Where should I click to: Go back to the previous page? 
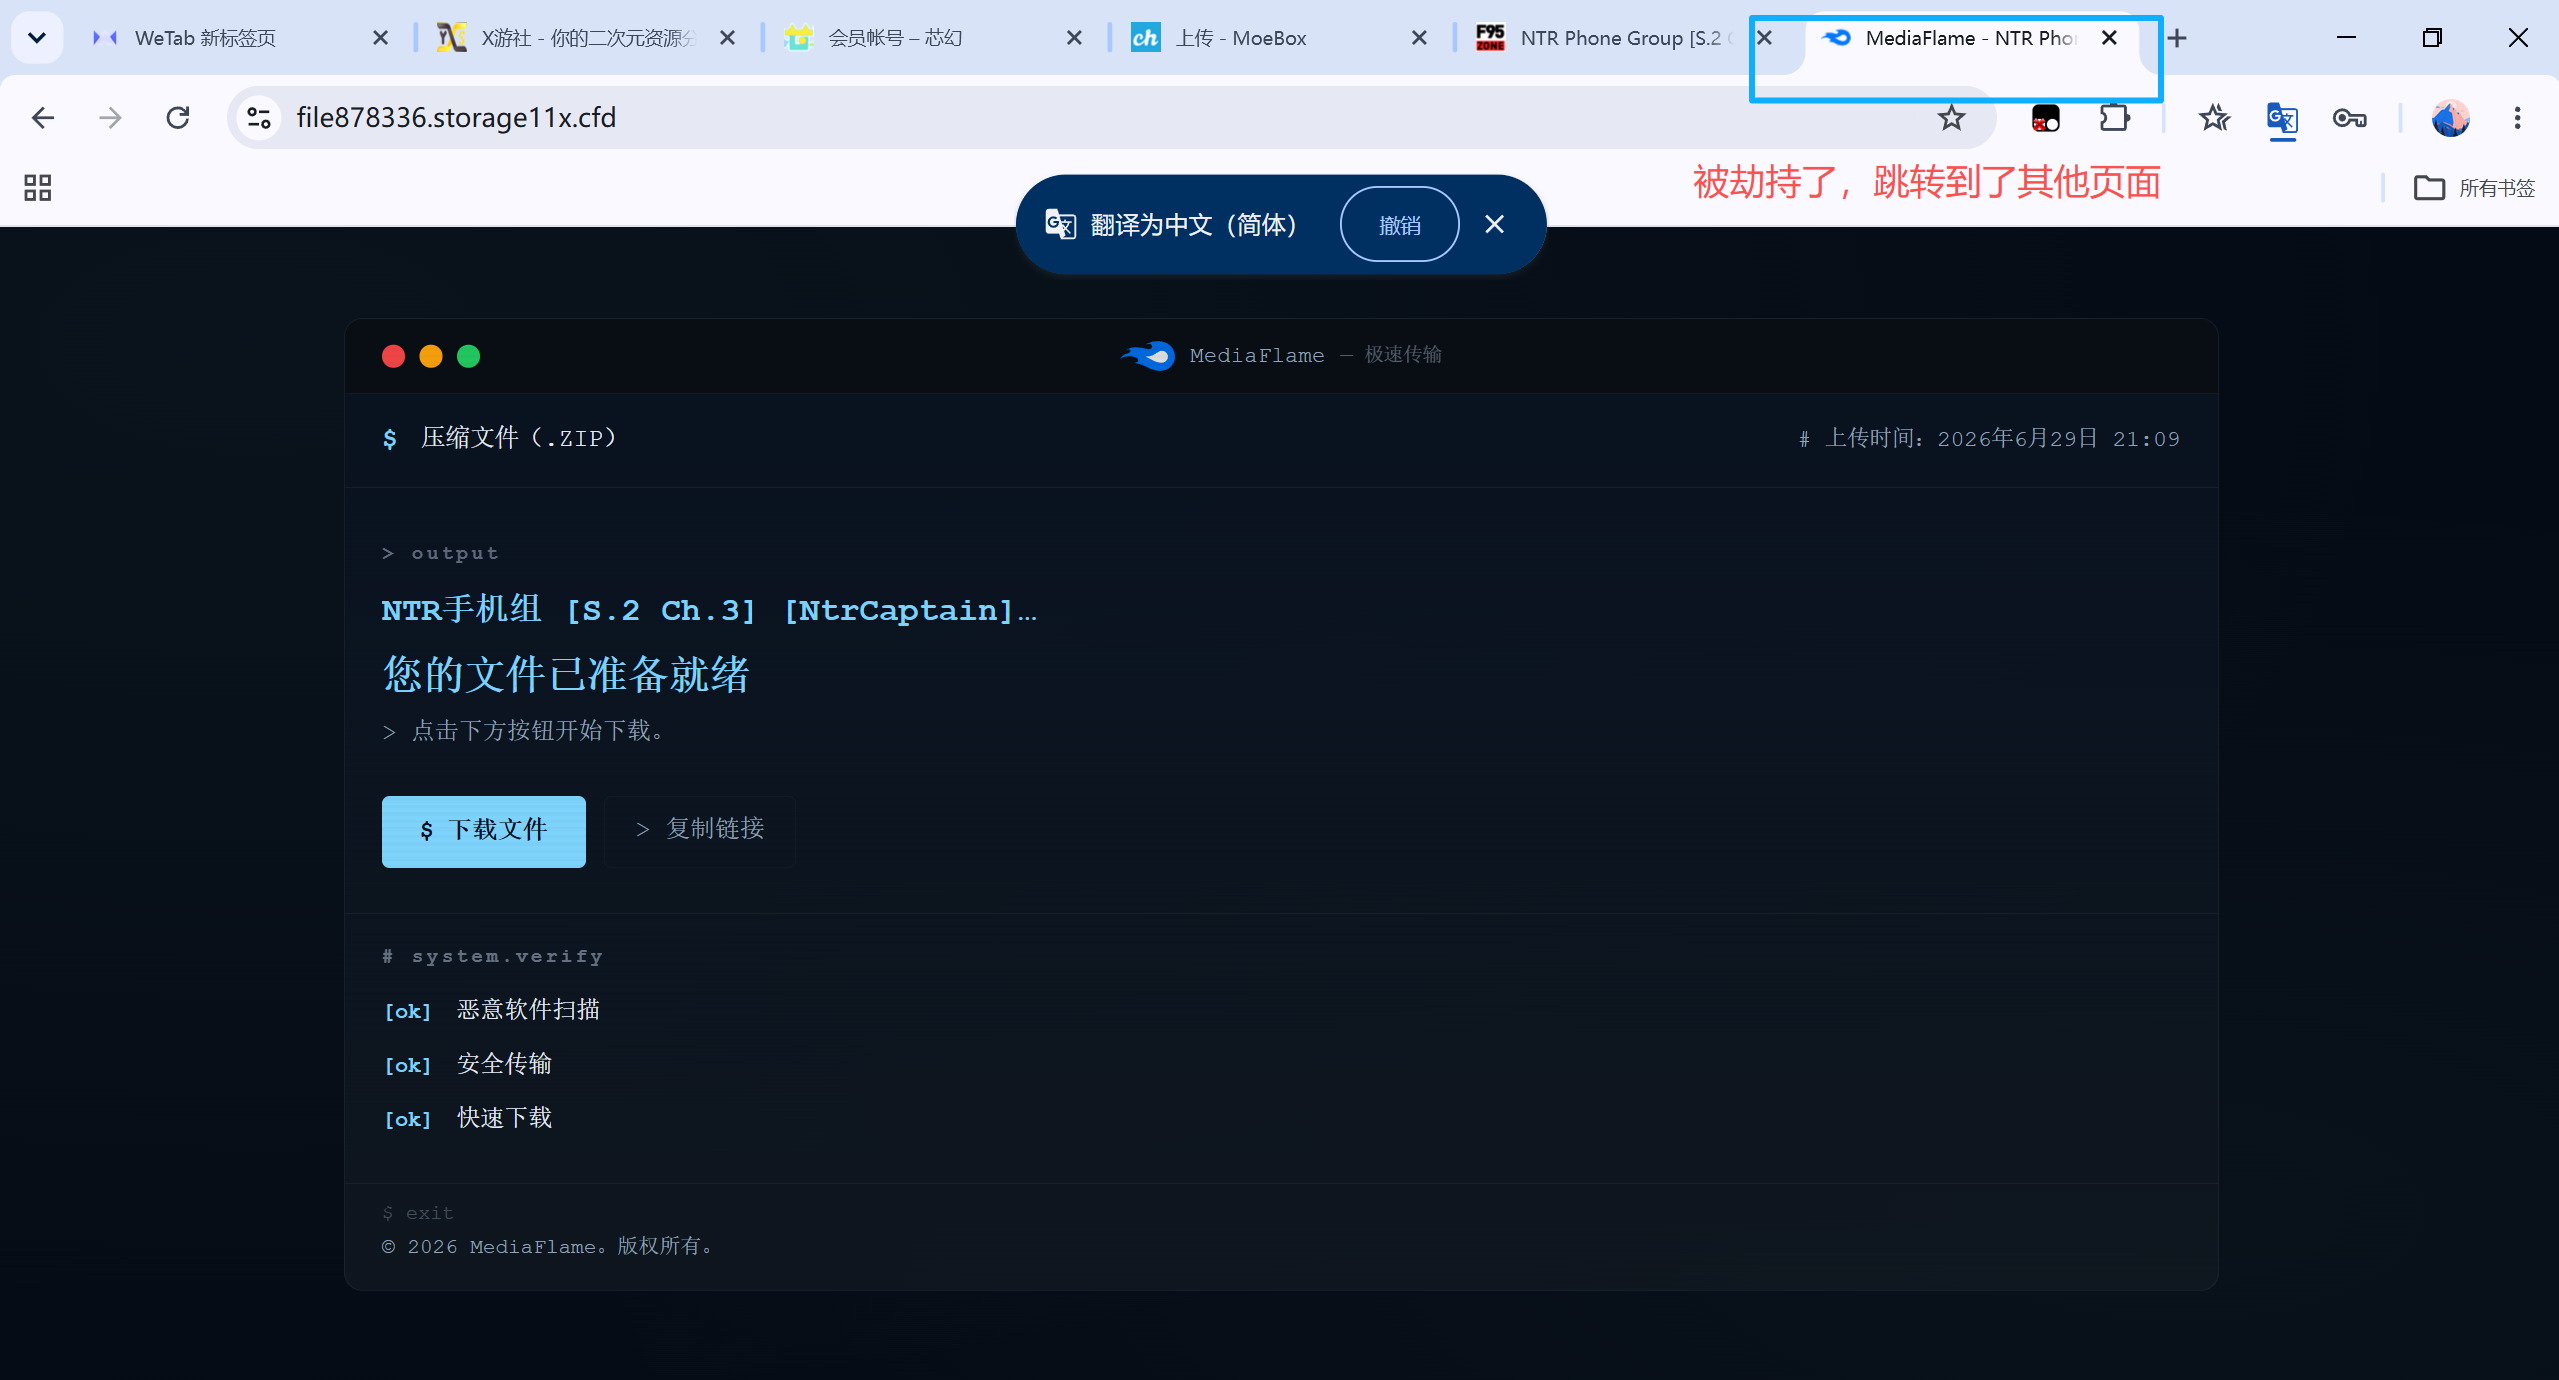[43, 118]
